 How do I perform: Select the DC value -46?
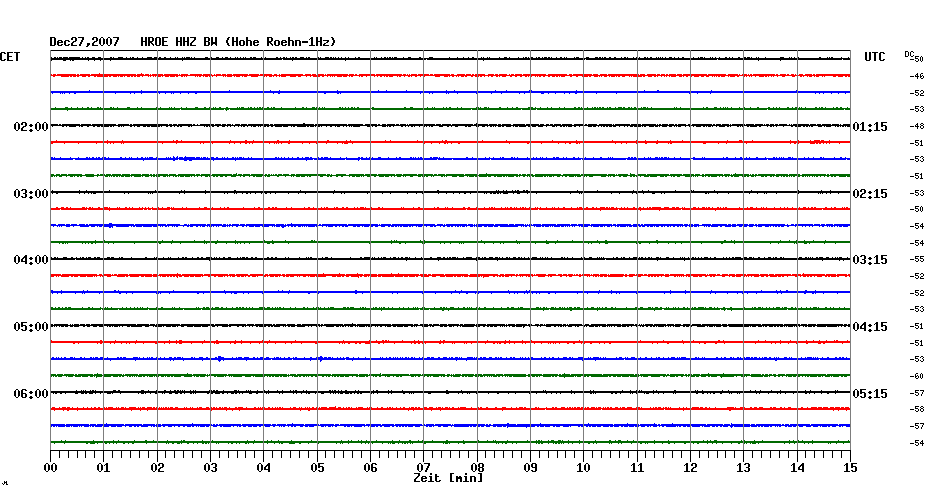(916, 77)
